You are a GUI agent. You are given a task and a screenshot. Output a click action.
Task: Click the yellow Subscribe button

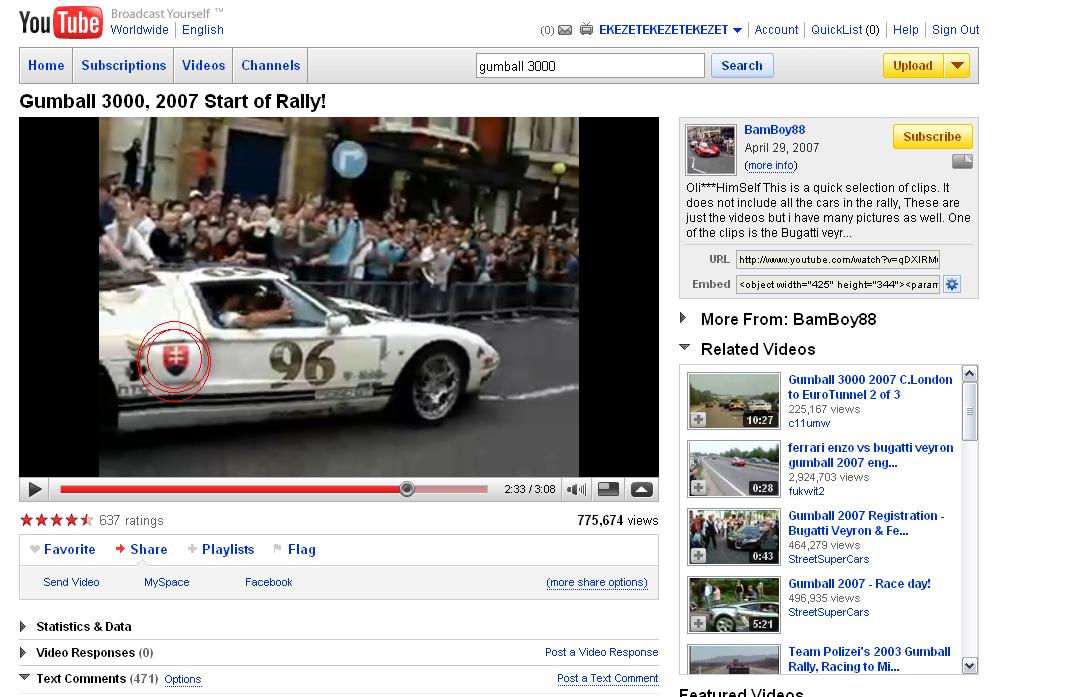tap(932, 137)
